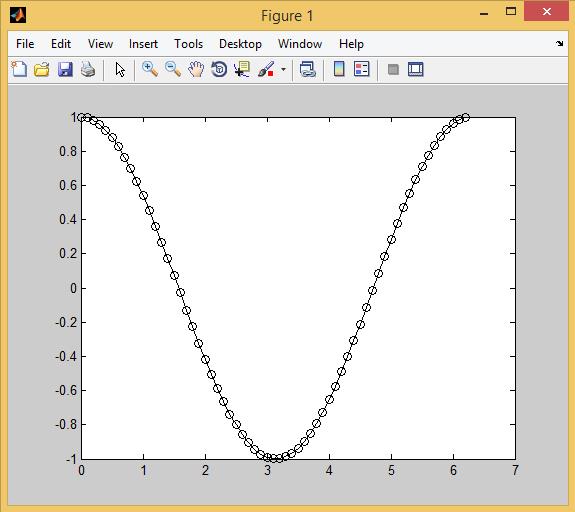Open the Insert menu
This screenshot has height=512, width=575.
click(x=143, y=44)
